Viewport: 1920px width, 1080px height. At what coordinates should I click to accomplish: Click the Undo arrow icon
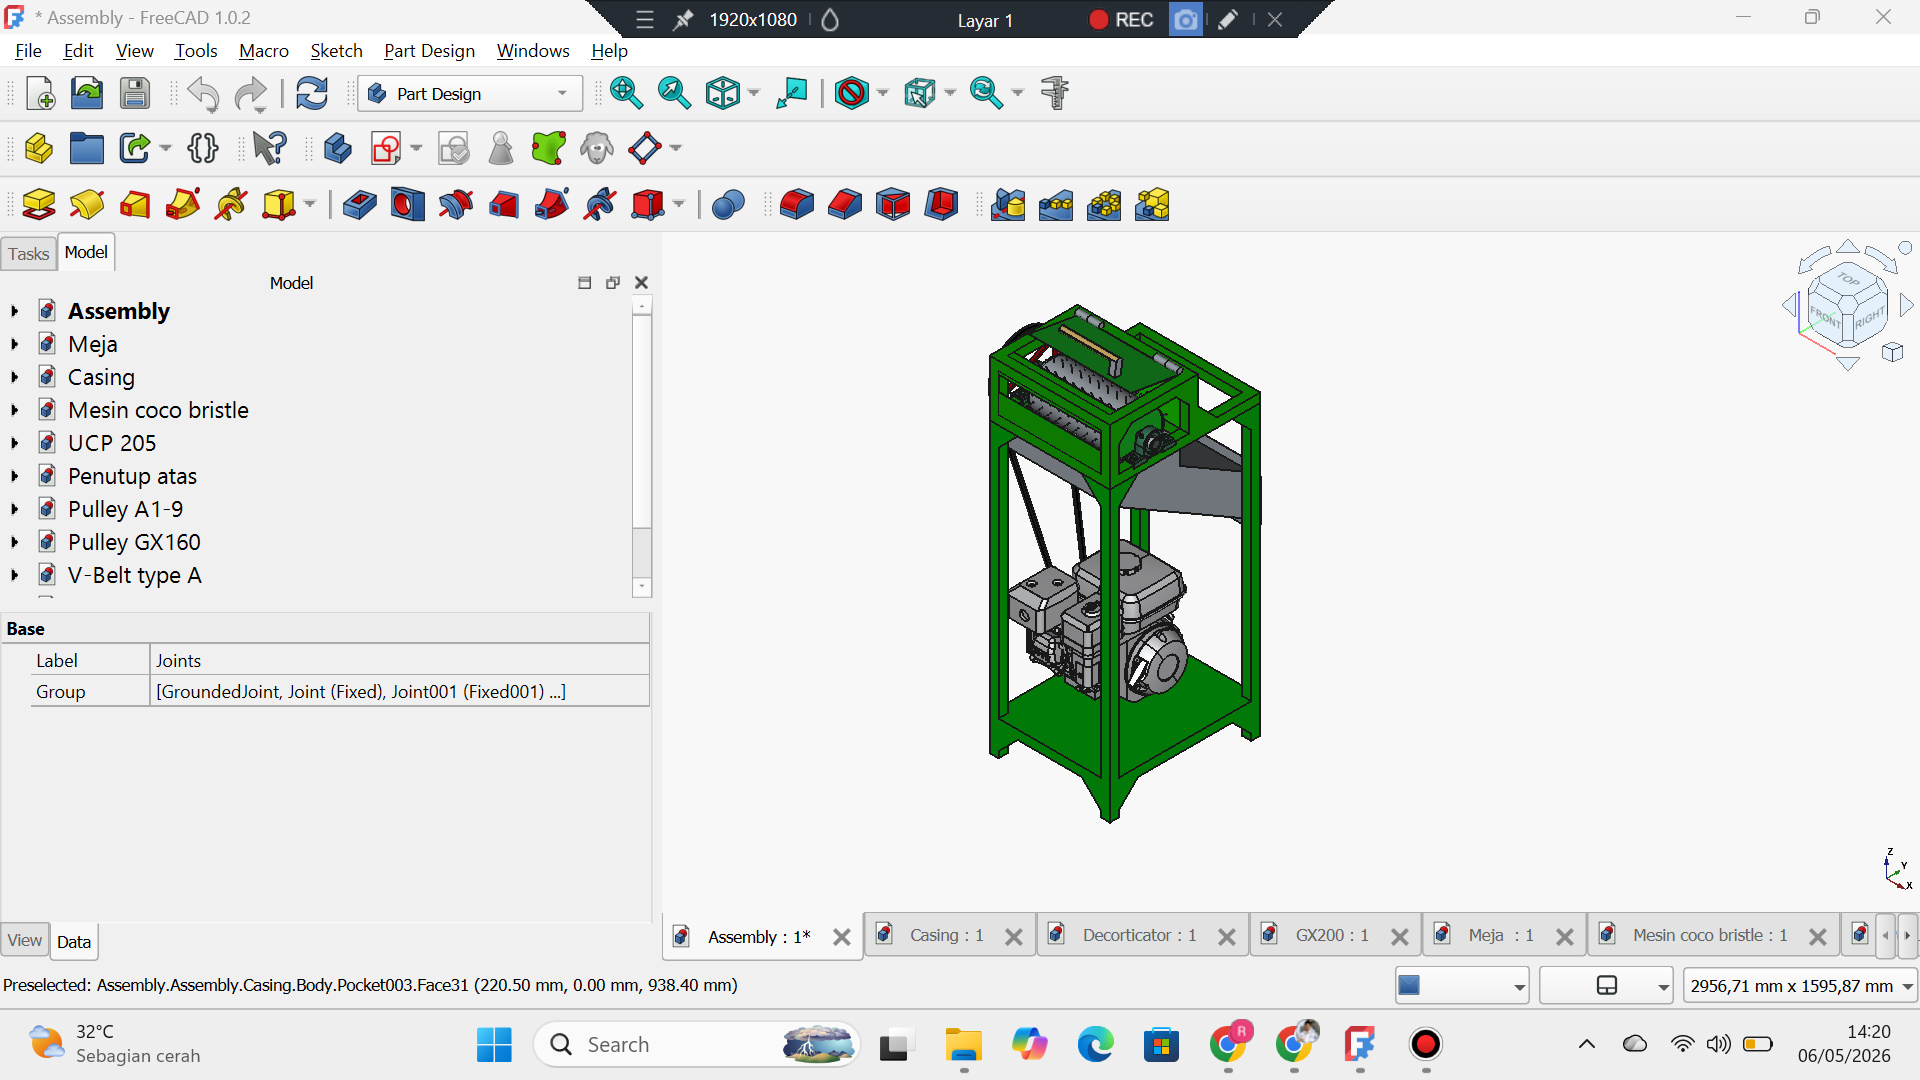203,94
